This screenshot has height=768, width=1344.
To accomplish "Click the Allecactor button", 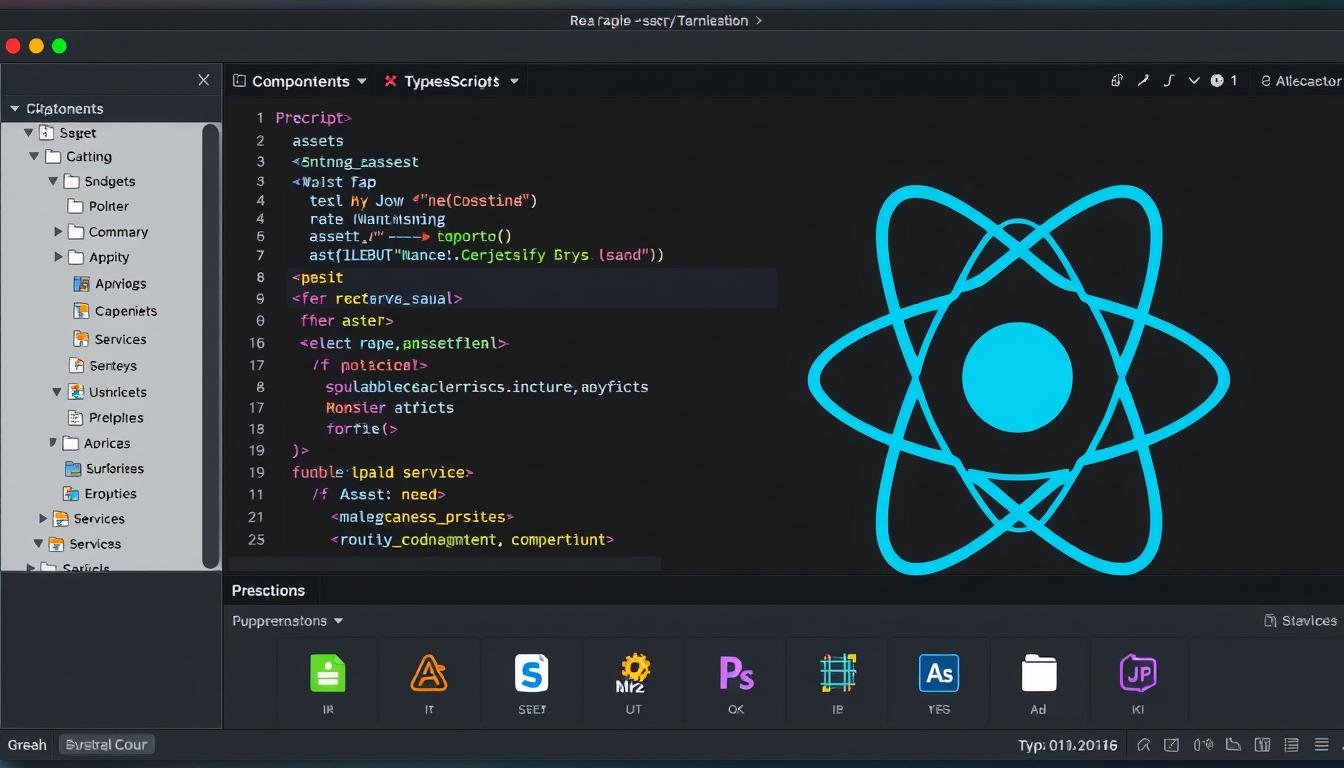I will [1300, 81].
